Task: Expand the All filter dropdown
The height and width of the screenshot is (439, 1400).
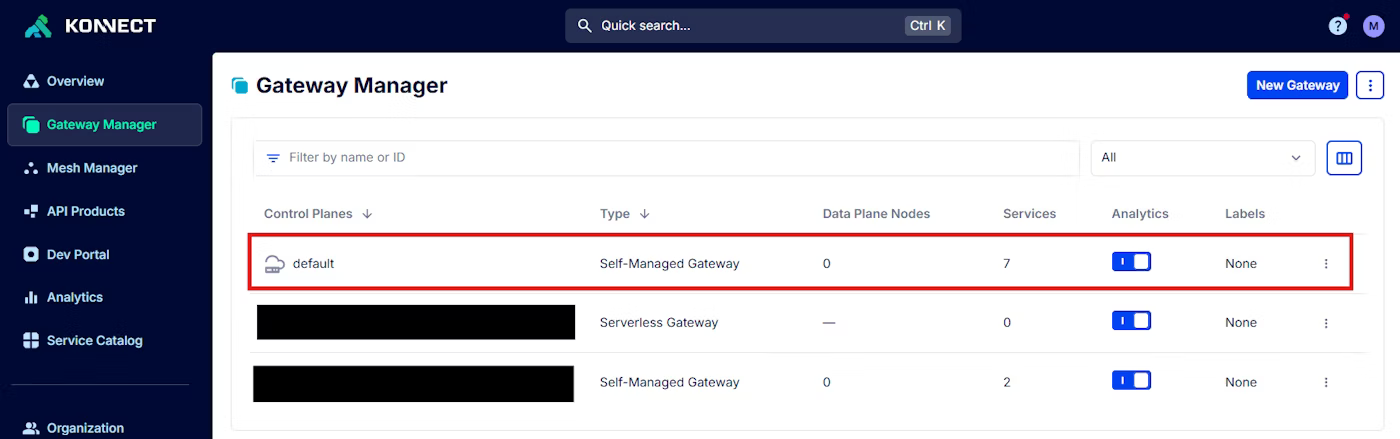Action: click(x=1202, y=158)
